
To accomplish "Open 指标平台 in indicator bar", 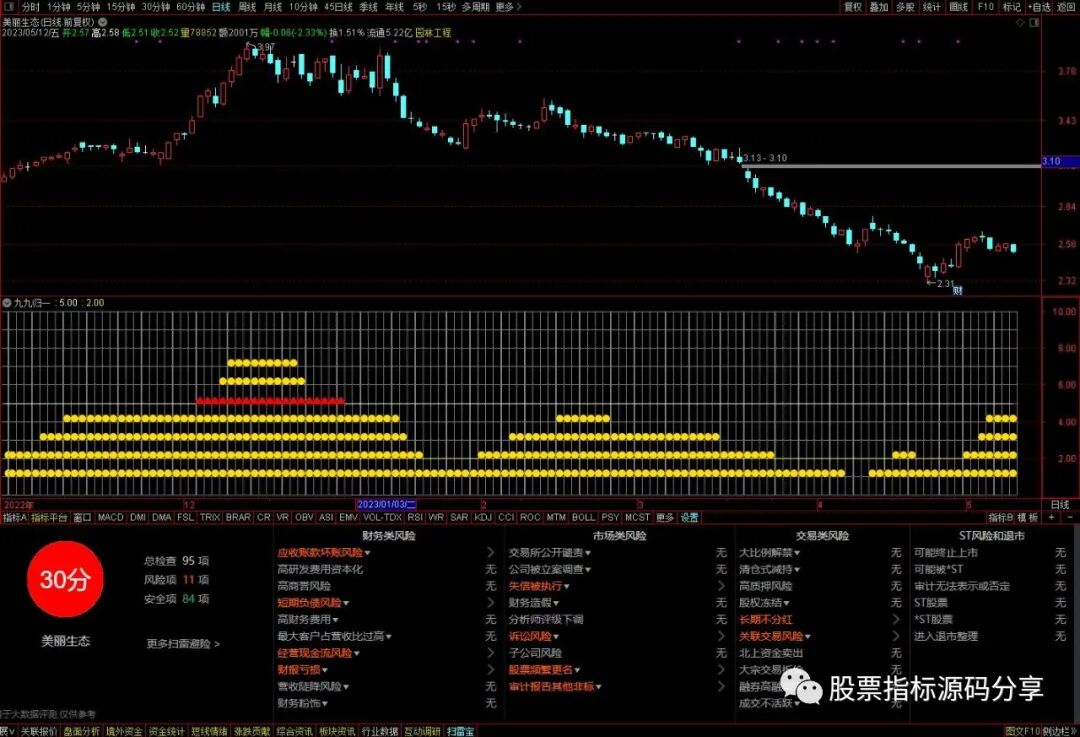I will 49,517.
